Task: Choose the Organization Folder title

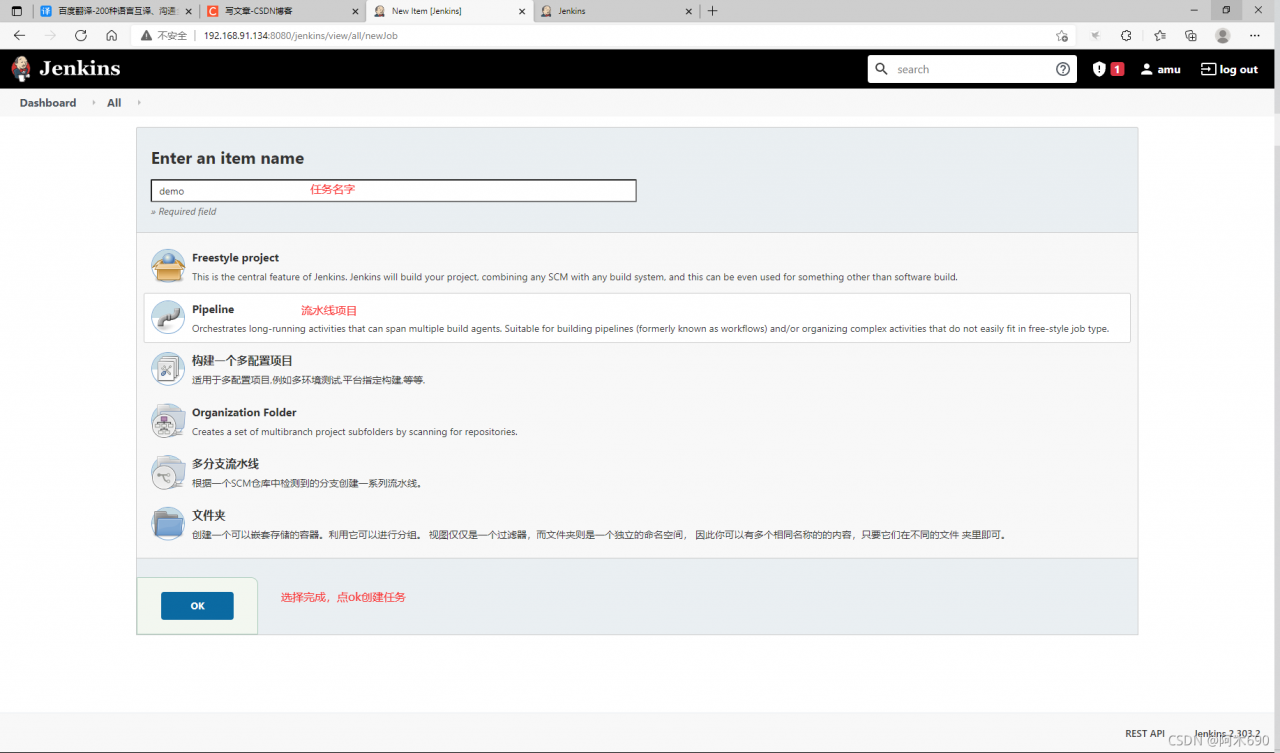Action: pos(244,412)
